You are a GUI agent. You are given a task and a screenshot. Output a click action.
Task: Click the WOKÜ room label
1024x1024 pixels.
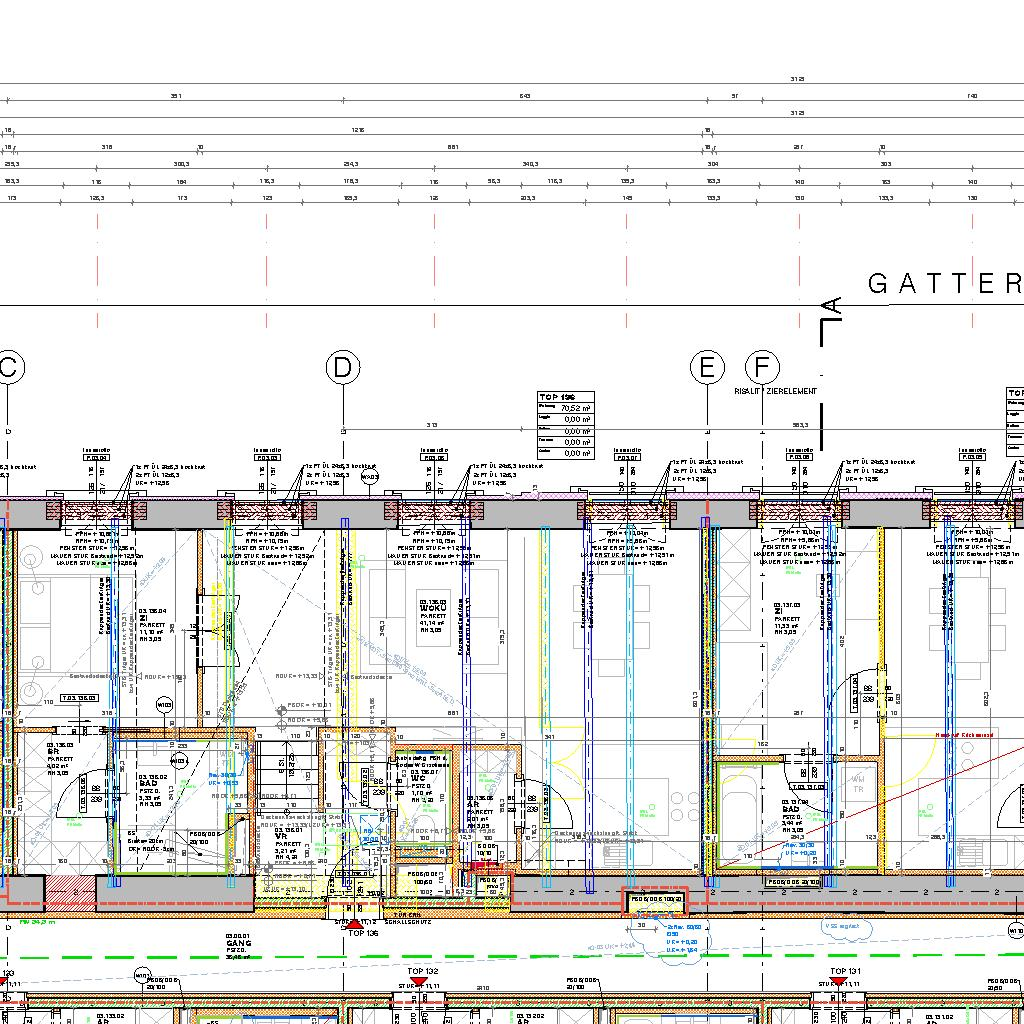click(433, 608)
